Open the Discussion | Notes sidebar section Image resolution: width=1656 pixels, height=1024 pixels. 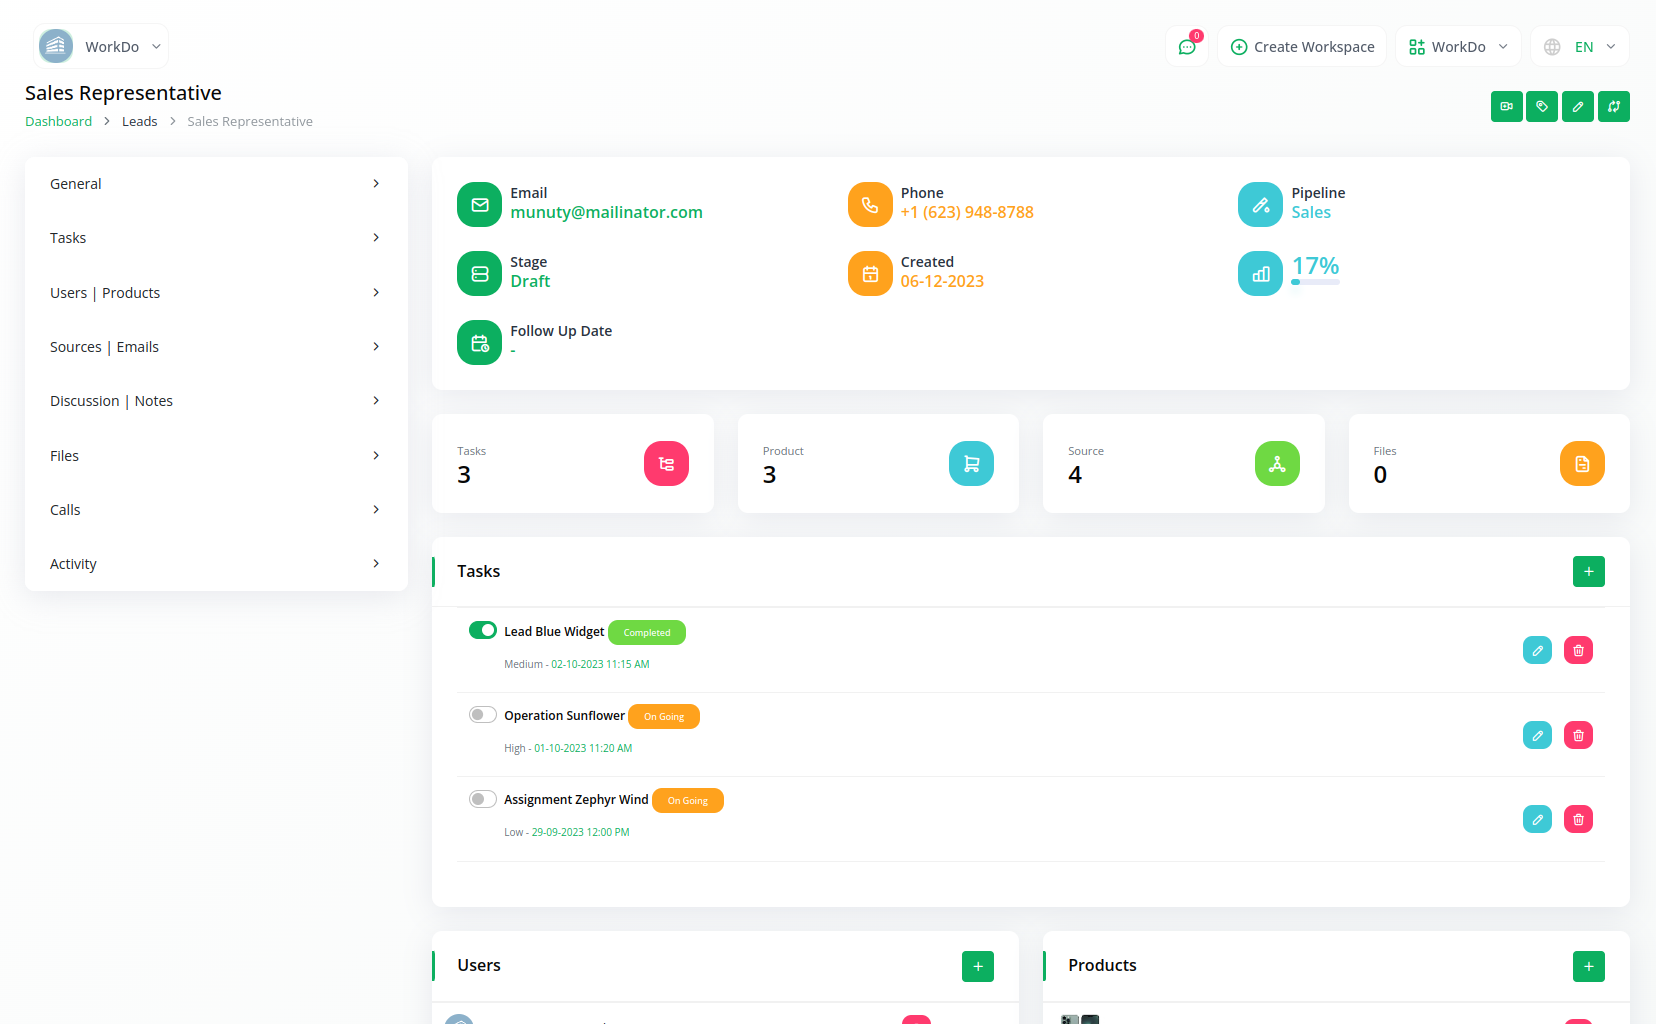click(x=215, y=401)
